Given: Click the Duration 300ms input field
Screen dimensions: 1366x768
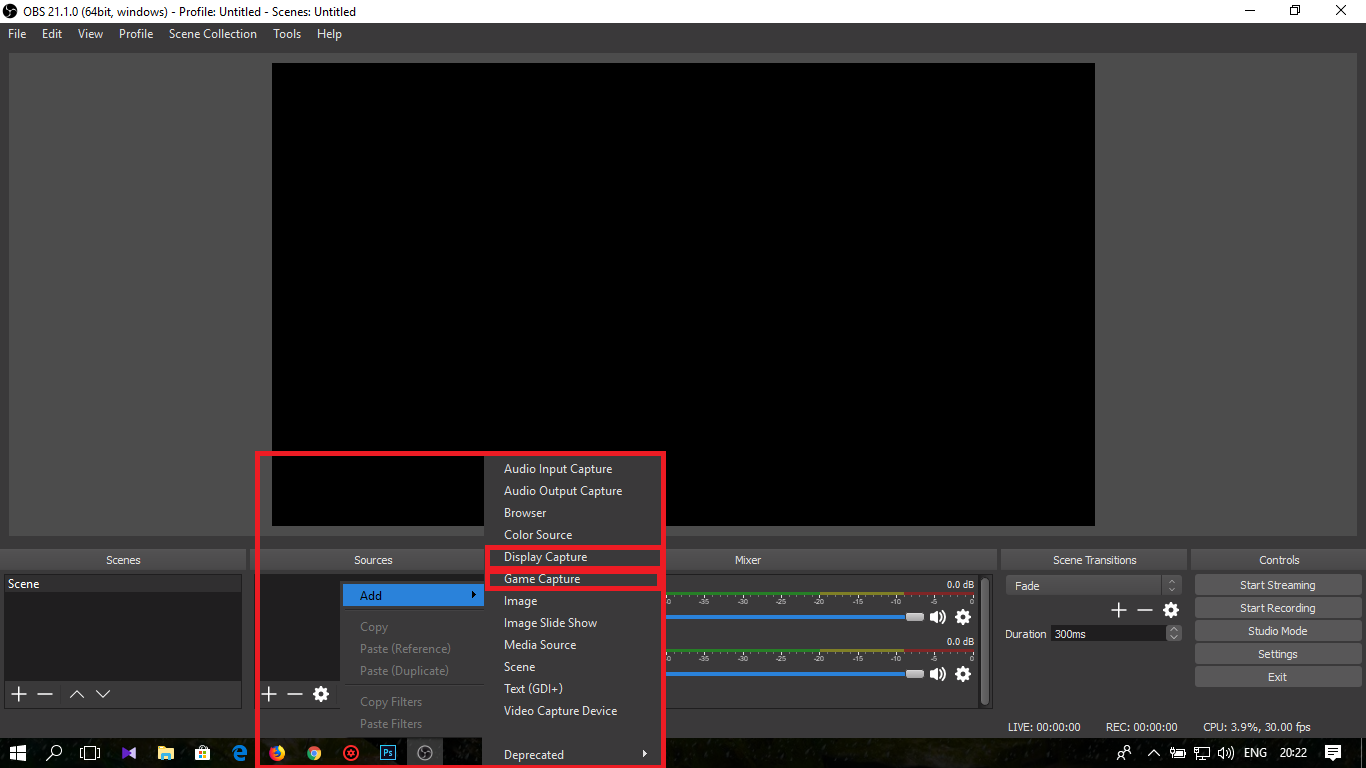Looking at the screenshot, I should (1108, 633).
